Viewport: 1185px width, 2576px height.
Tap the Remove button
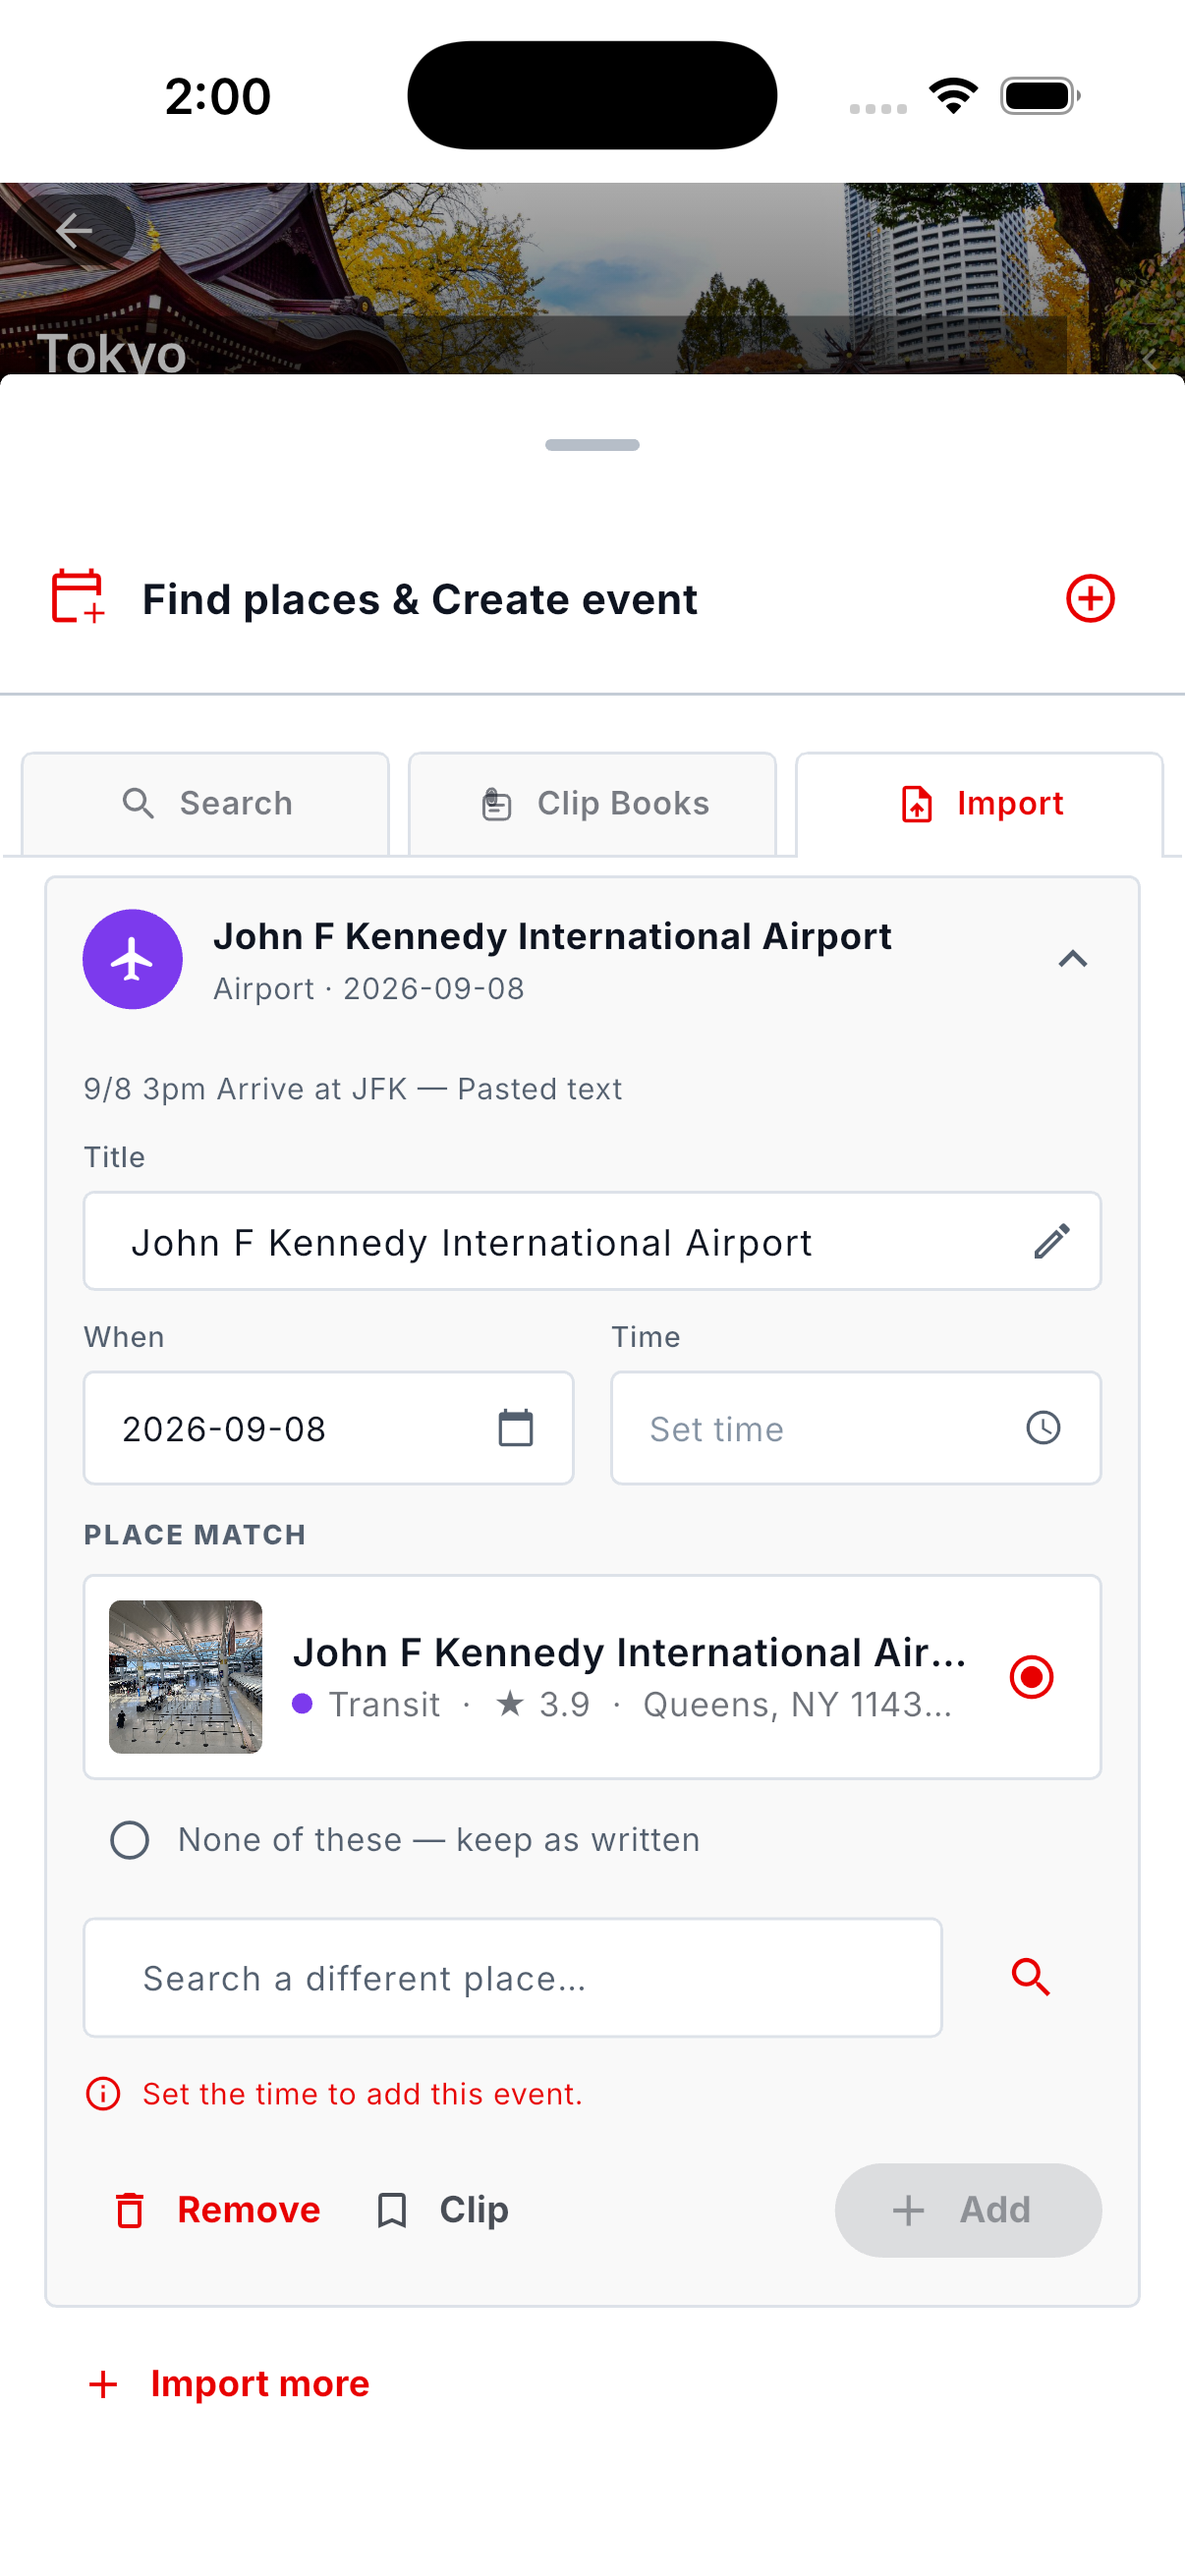(x=217, y=2210)
